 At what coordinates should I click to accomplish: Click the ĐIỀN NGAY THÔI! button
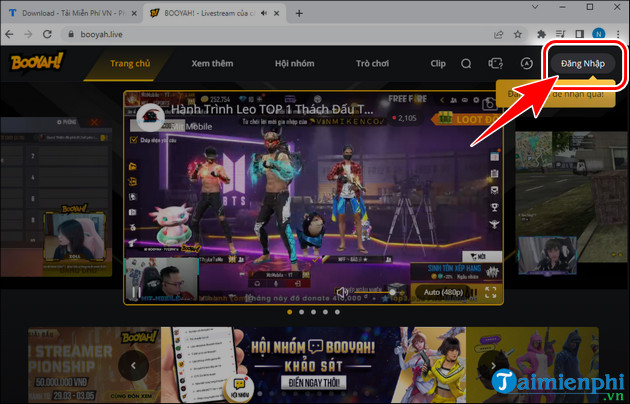click(x=314, y=383)
